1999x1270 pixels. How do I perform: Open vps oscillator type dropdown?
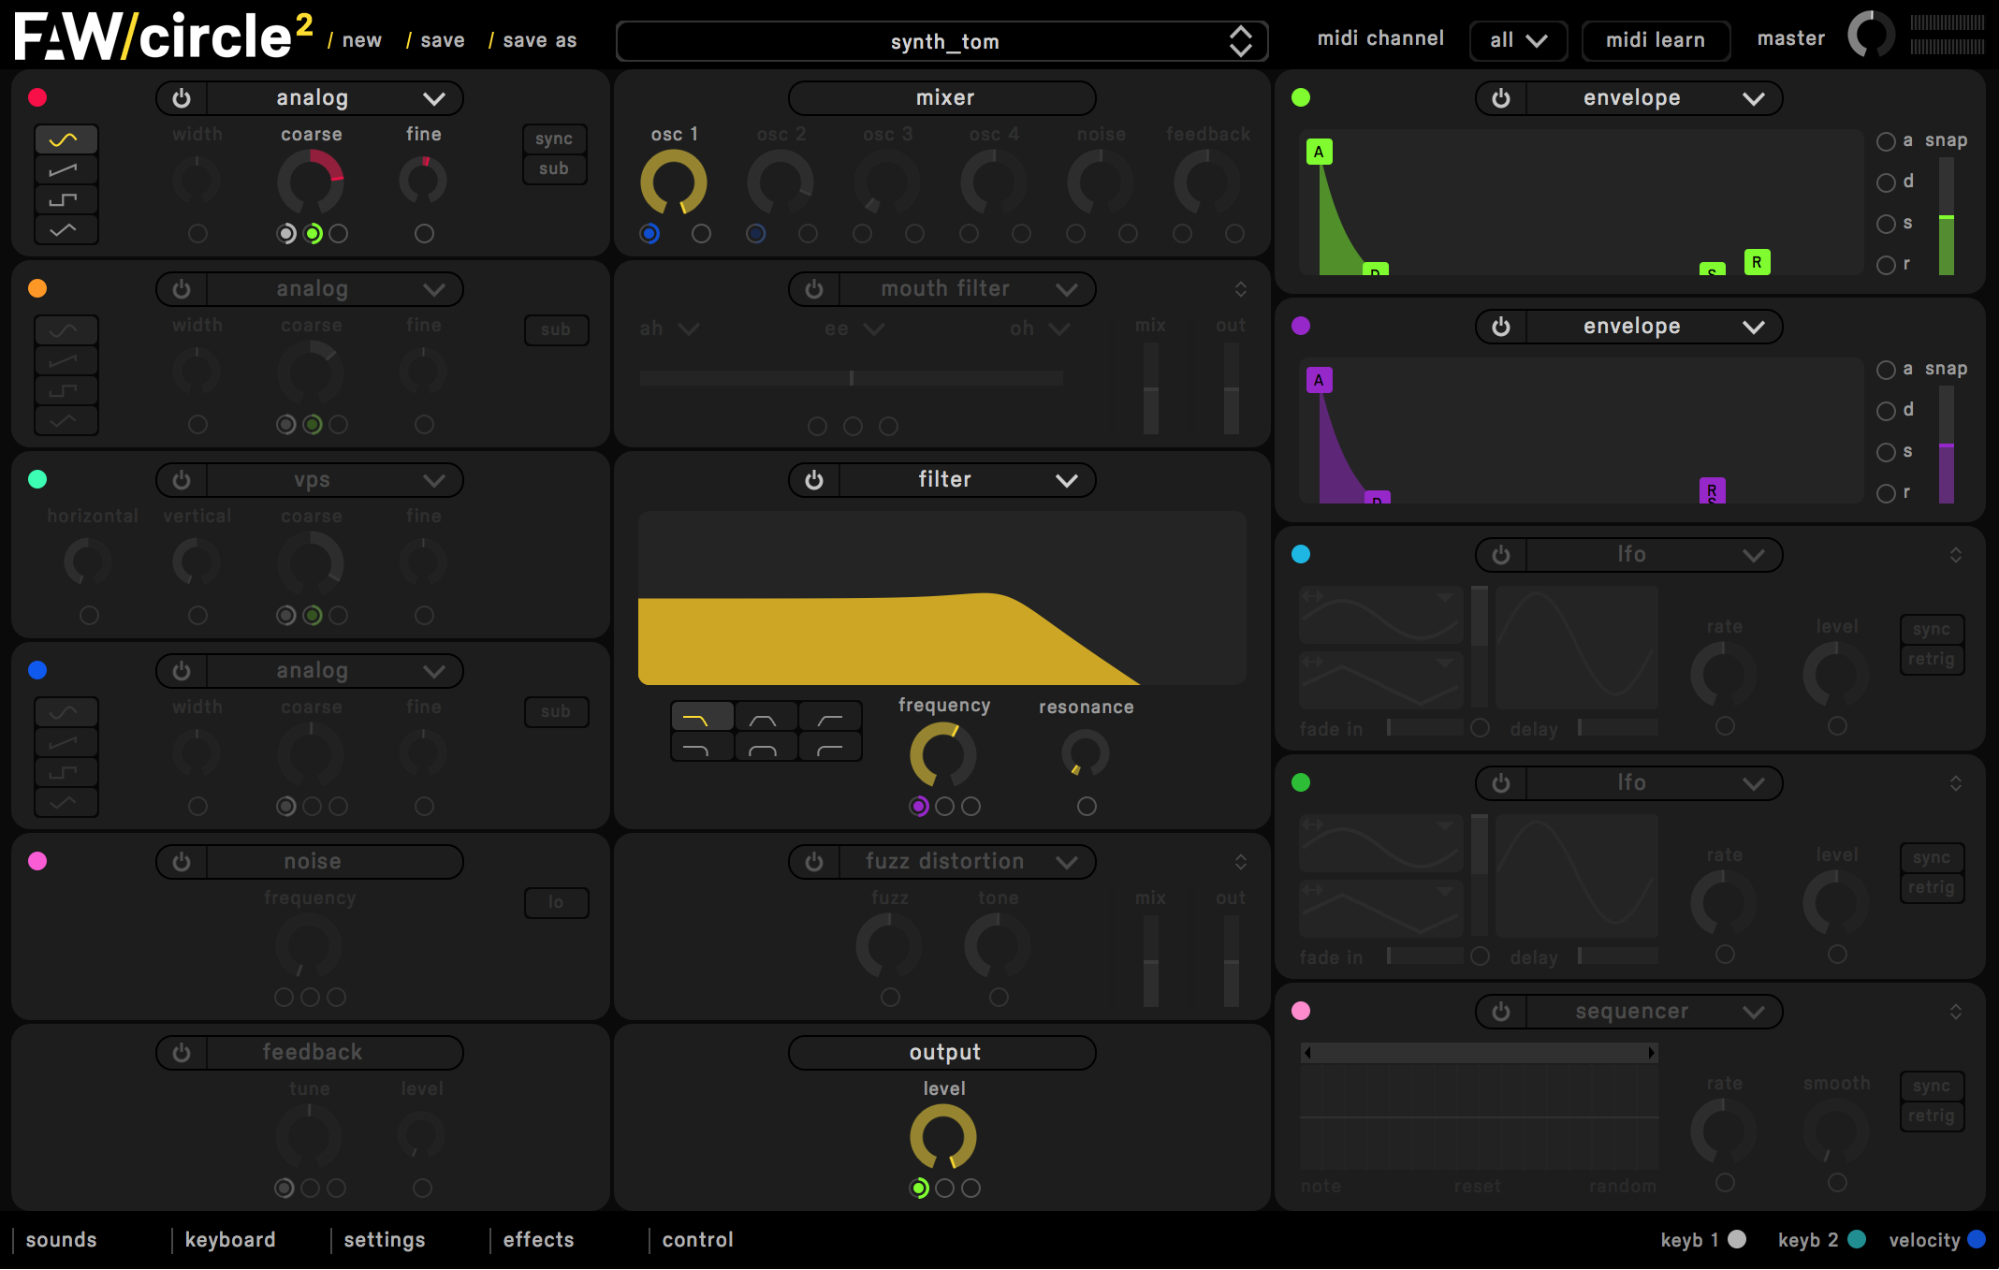click(x=434, y=480)
